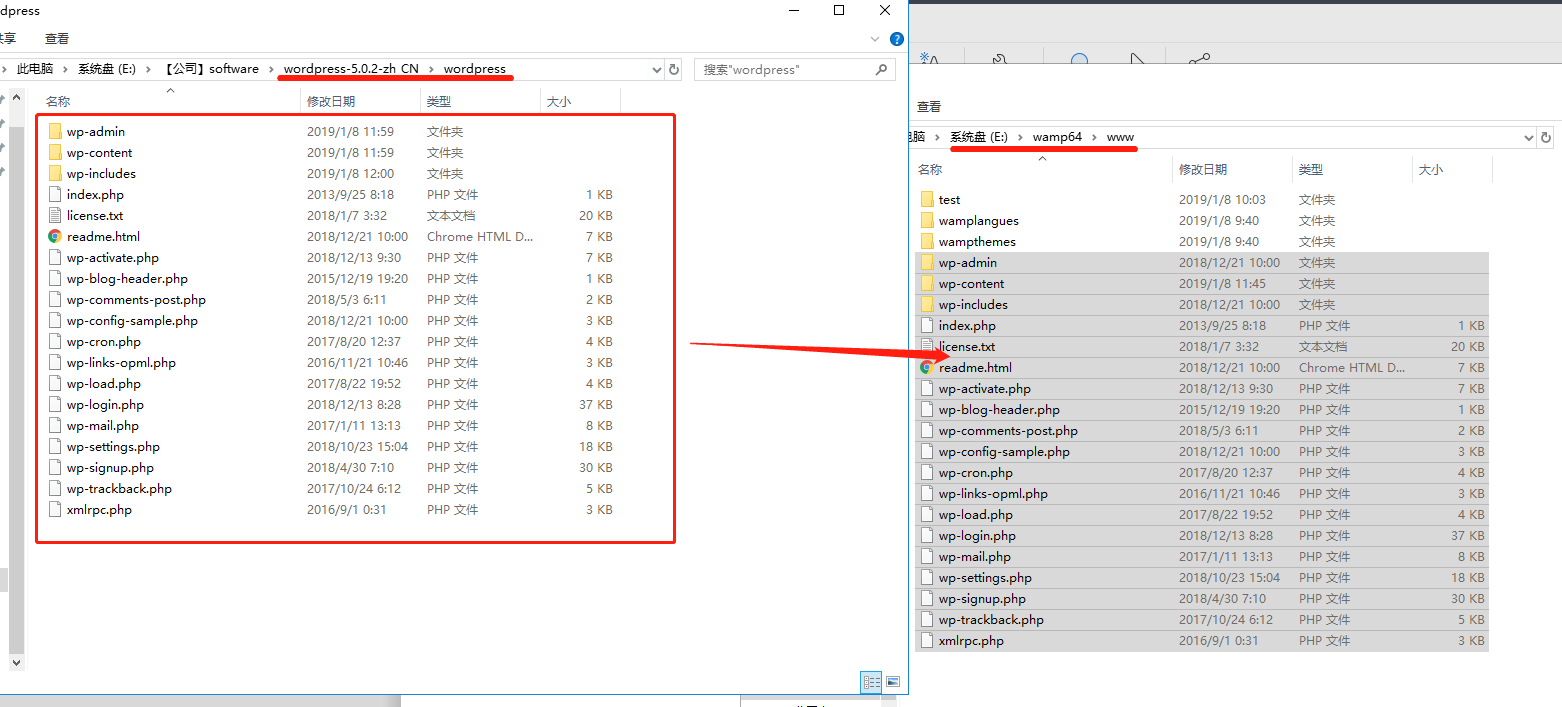This screenshot has width=1562, height=707.
Task: Sort by 大小 column in wordpress window
Action: [x=559, y=101]
